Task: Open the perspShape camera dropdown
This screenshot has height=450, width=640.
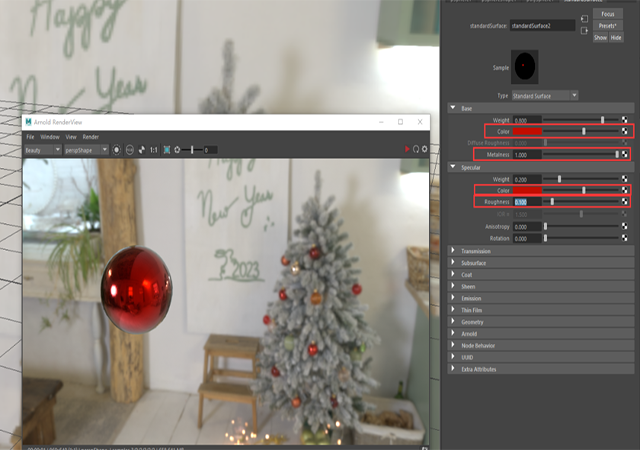Action: point(86,150)
